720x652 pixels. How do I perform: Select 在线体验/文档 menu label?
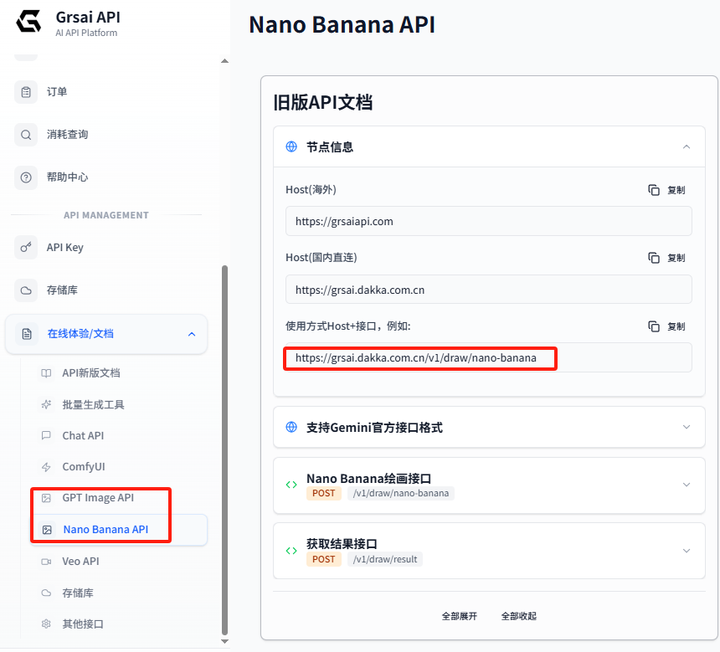coord(80,334)
